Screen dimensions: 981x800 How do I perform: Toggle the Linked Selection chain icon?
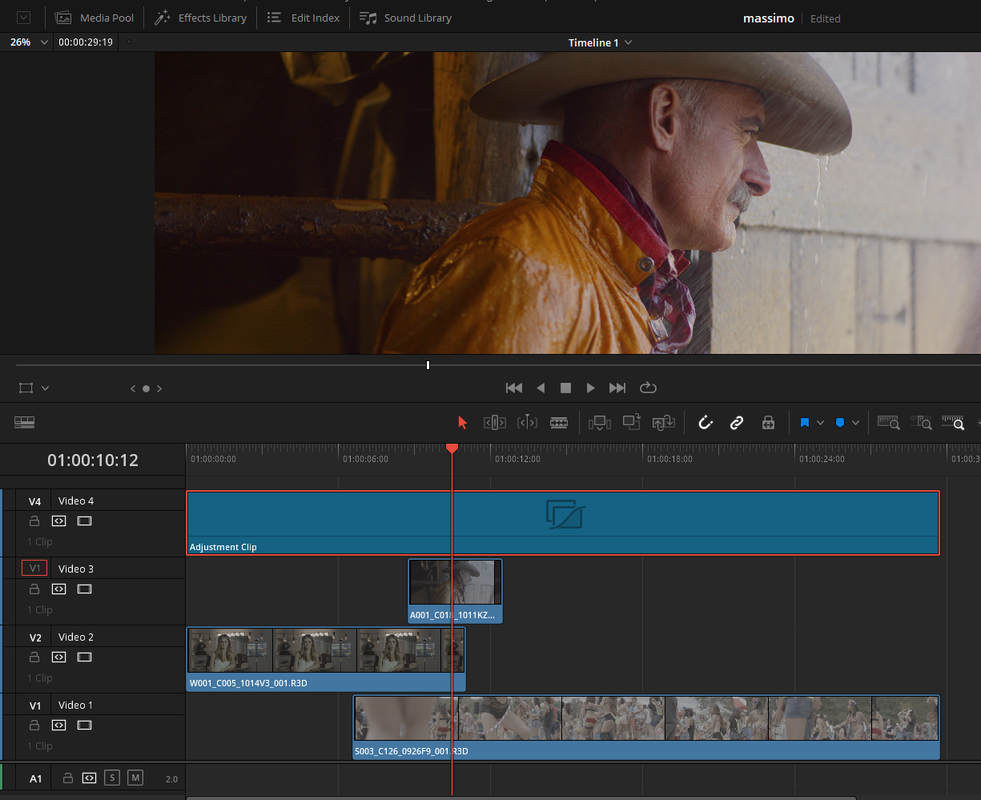pyautogui.click(x=736, y=423)
